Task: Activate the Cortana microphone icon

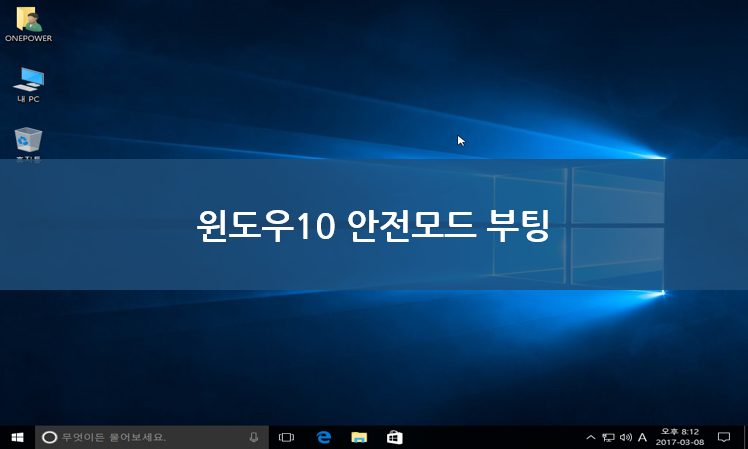Action: click(x=254, y=437)
